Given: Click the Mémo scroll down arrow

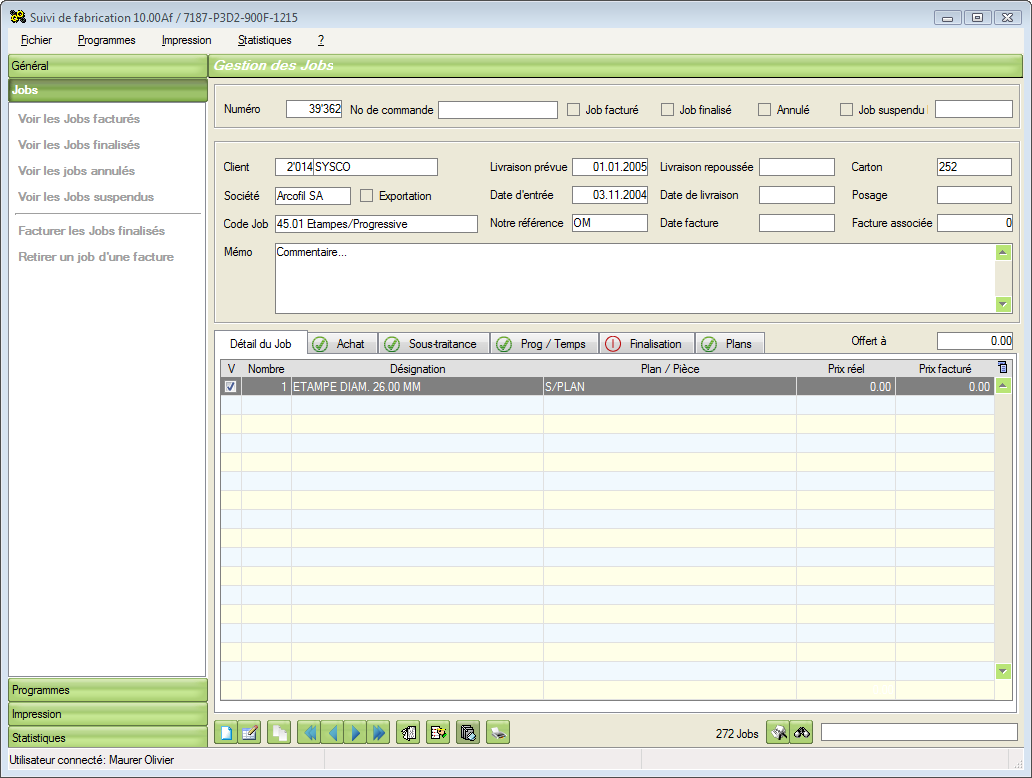Looking at the screenshot, I should (x=1003, y=304).
